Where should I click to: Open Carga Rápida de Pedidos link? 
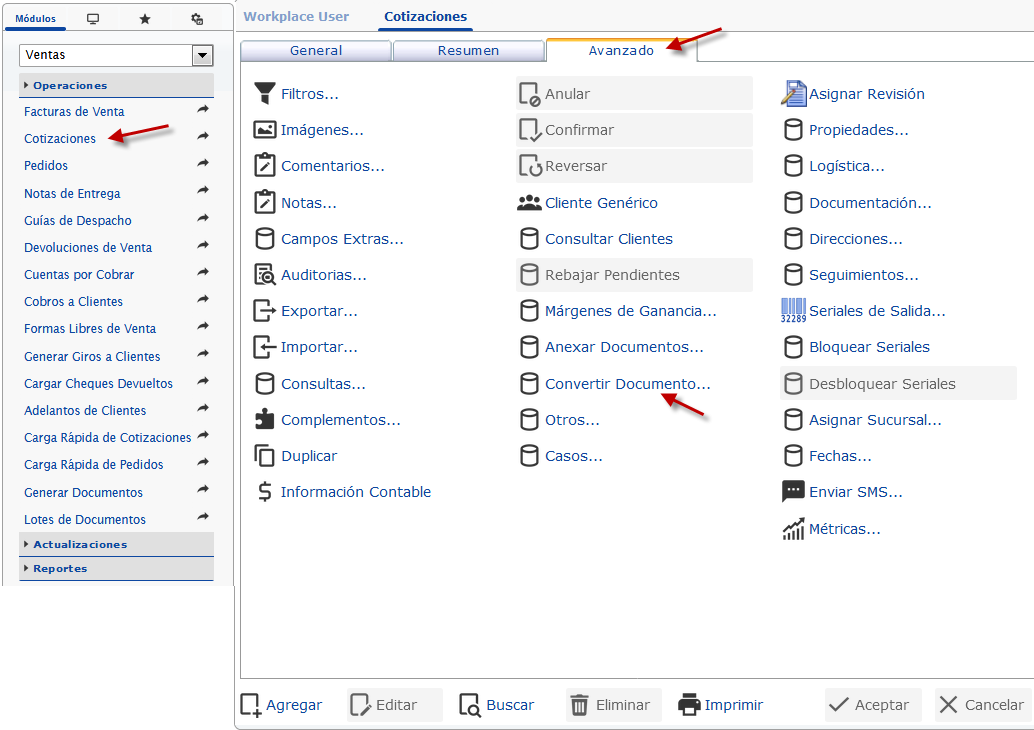(94, 464)
